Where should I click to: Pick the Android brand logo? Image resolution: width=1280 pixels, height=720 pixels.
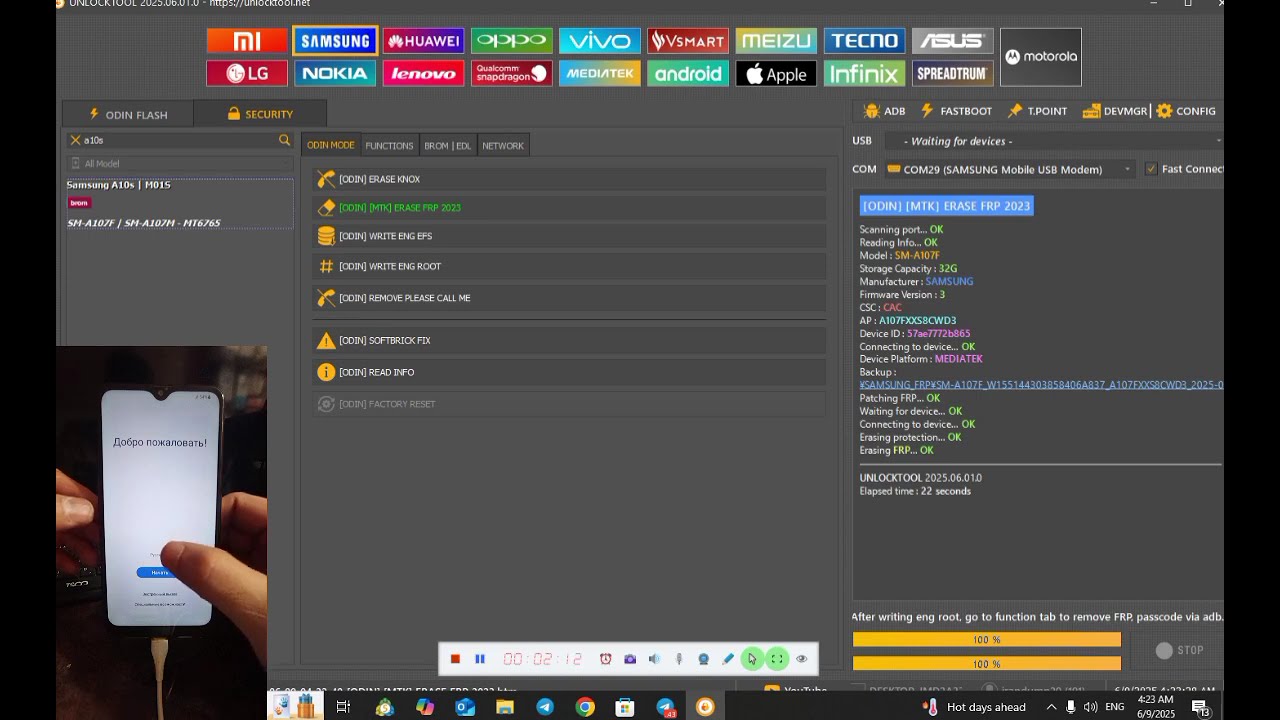(x=688, y=73)
